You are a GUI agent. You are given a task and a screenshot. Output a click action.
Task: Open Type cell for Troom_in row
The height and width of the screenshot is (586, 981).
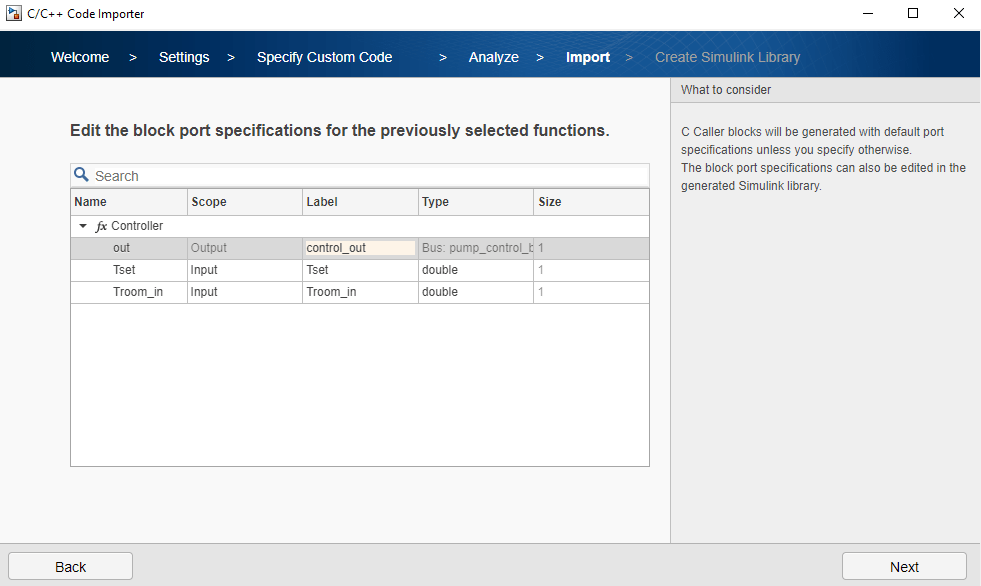click(x=475, y=292)
